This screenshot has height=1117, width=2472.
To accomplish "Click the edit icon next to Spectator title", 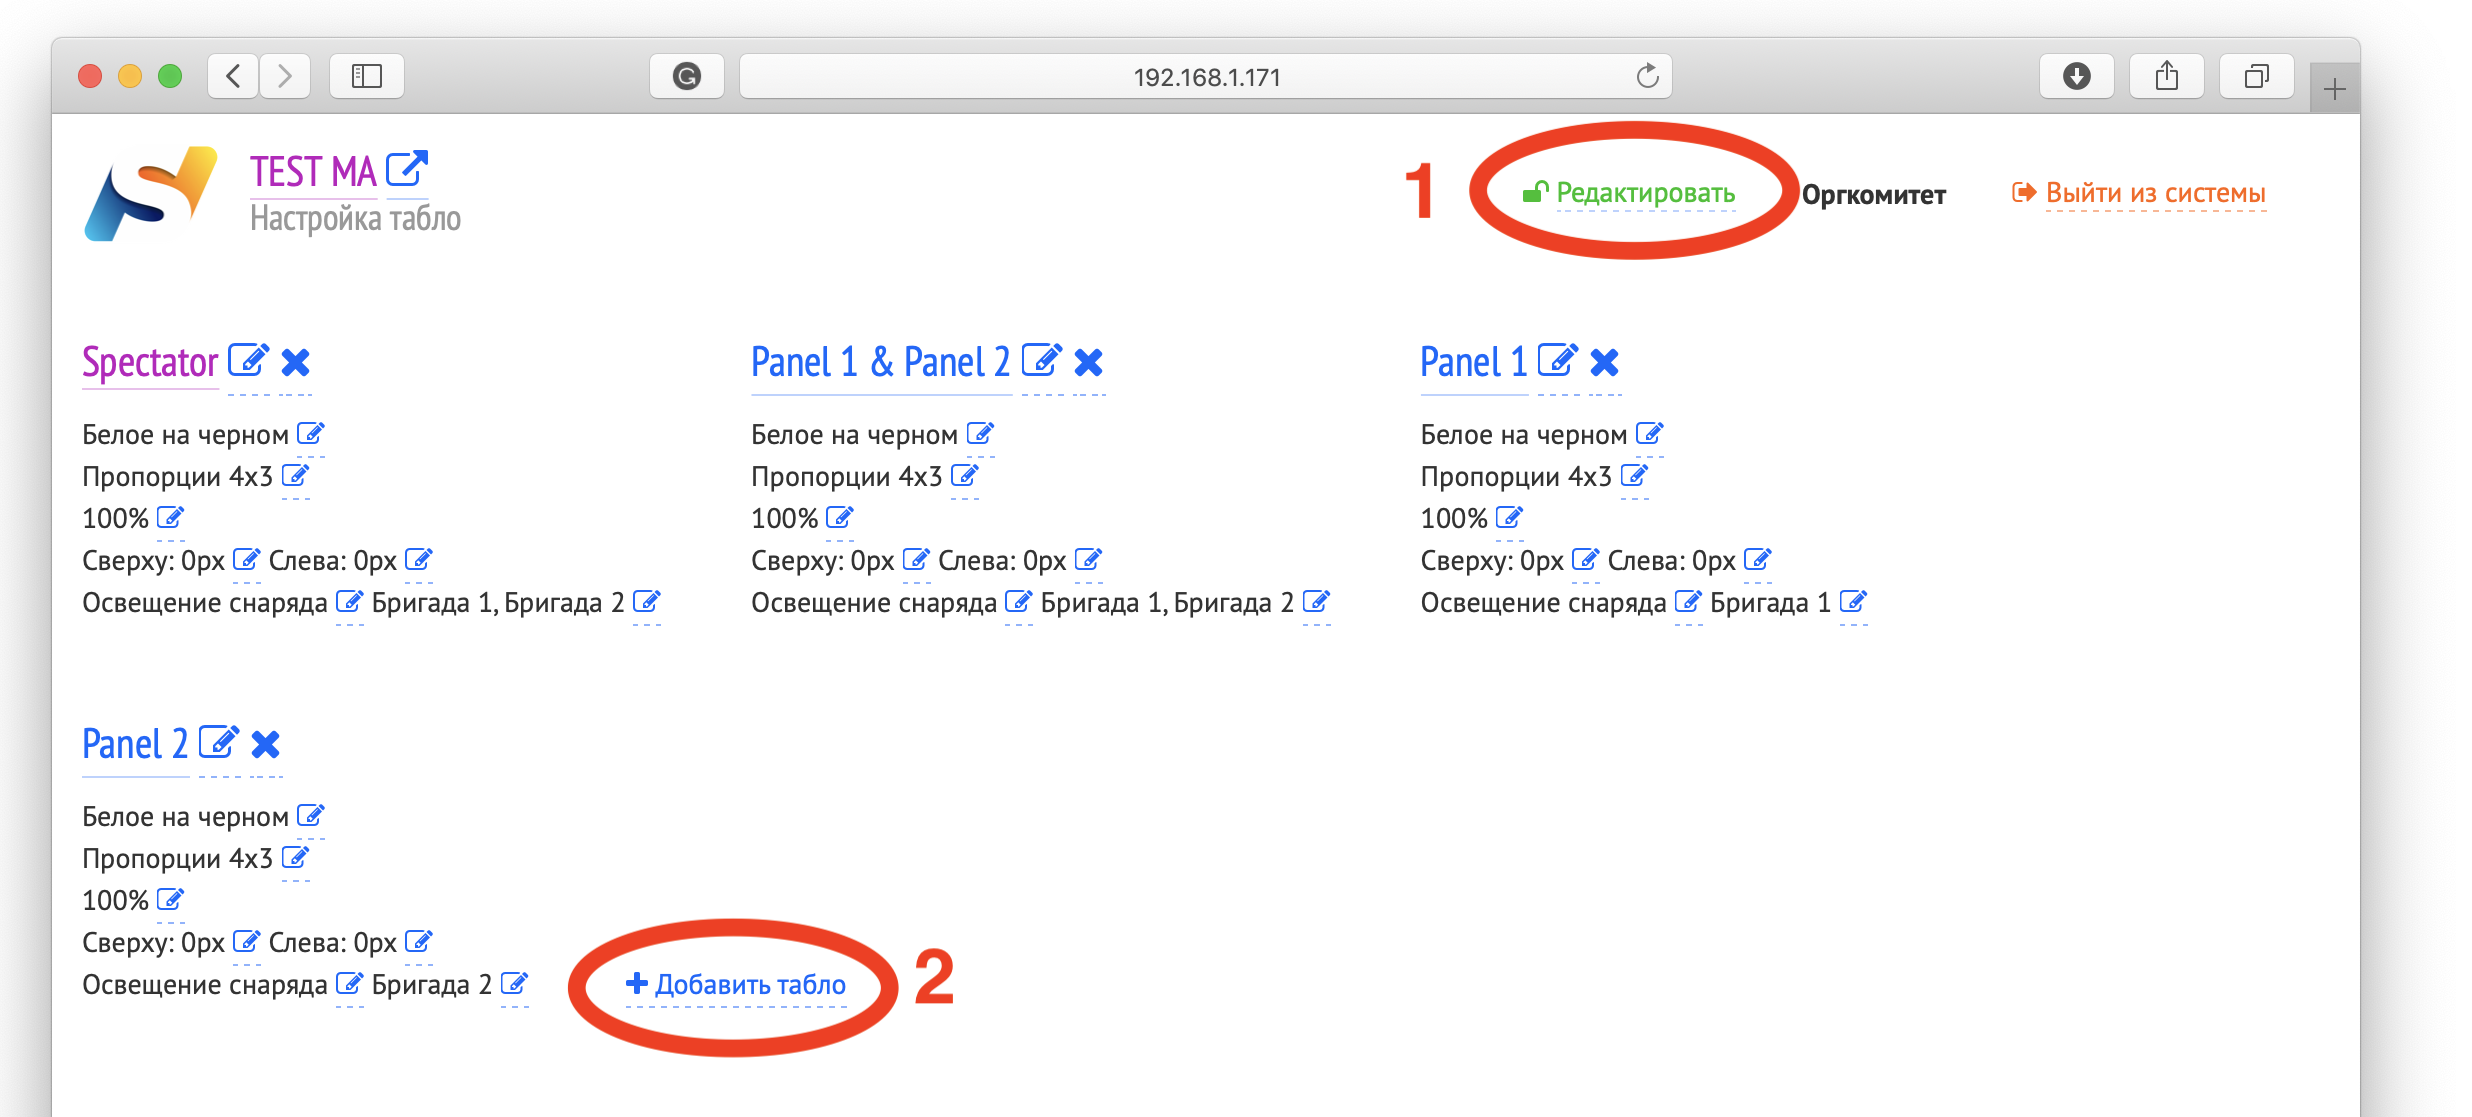I will [x=248, y=361].
